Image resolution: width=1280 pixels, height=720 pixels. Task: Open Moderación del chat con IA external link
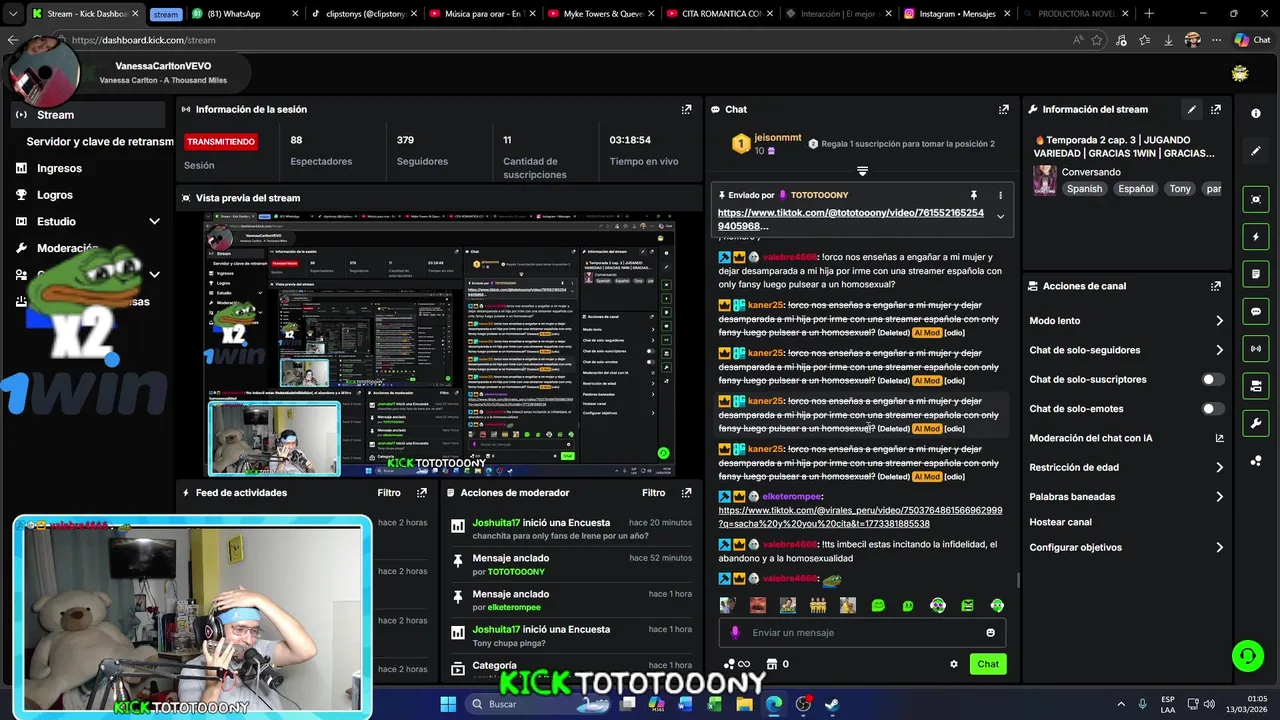pyautogui.click(x=1219, y=438)
